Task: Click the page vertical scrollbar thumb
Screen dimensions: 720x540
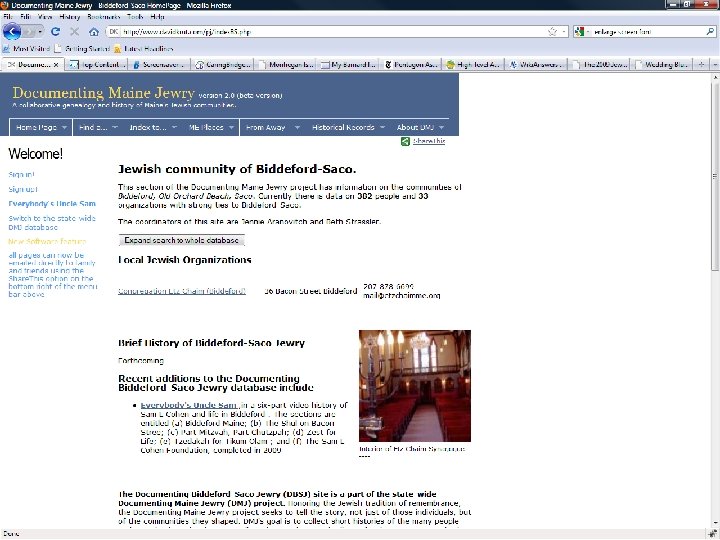Action: (x=715, y=177)
